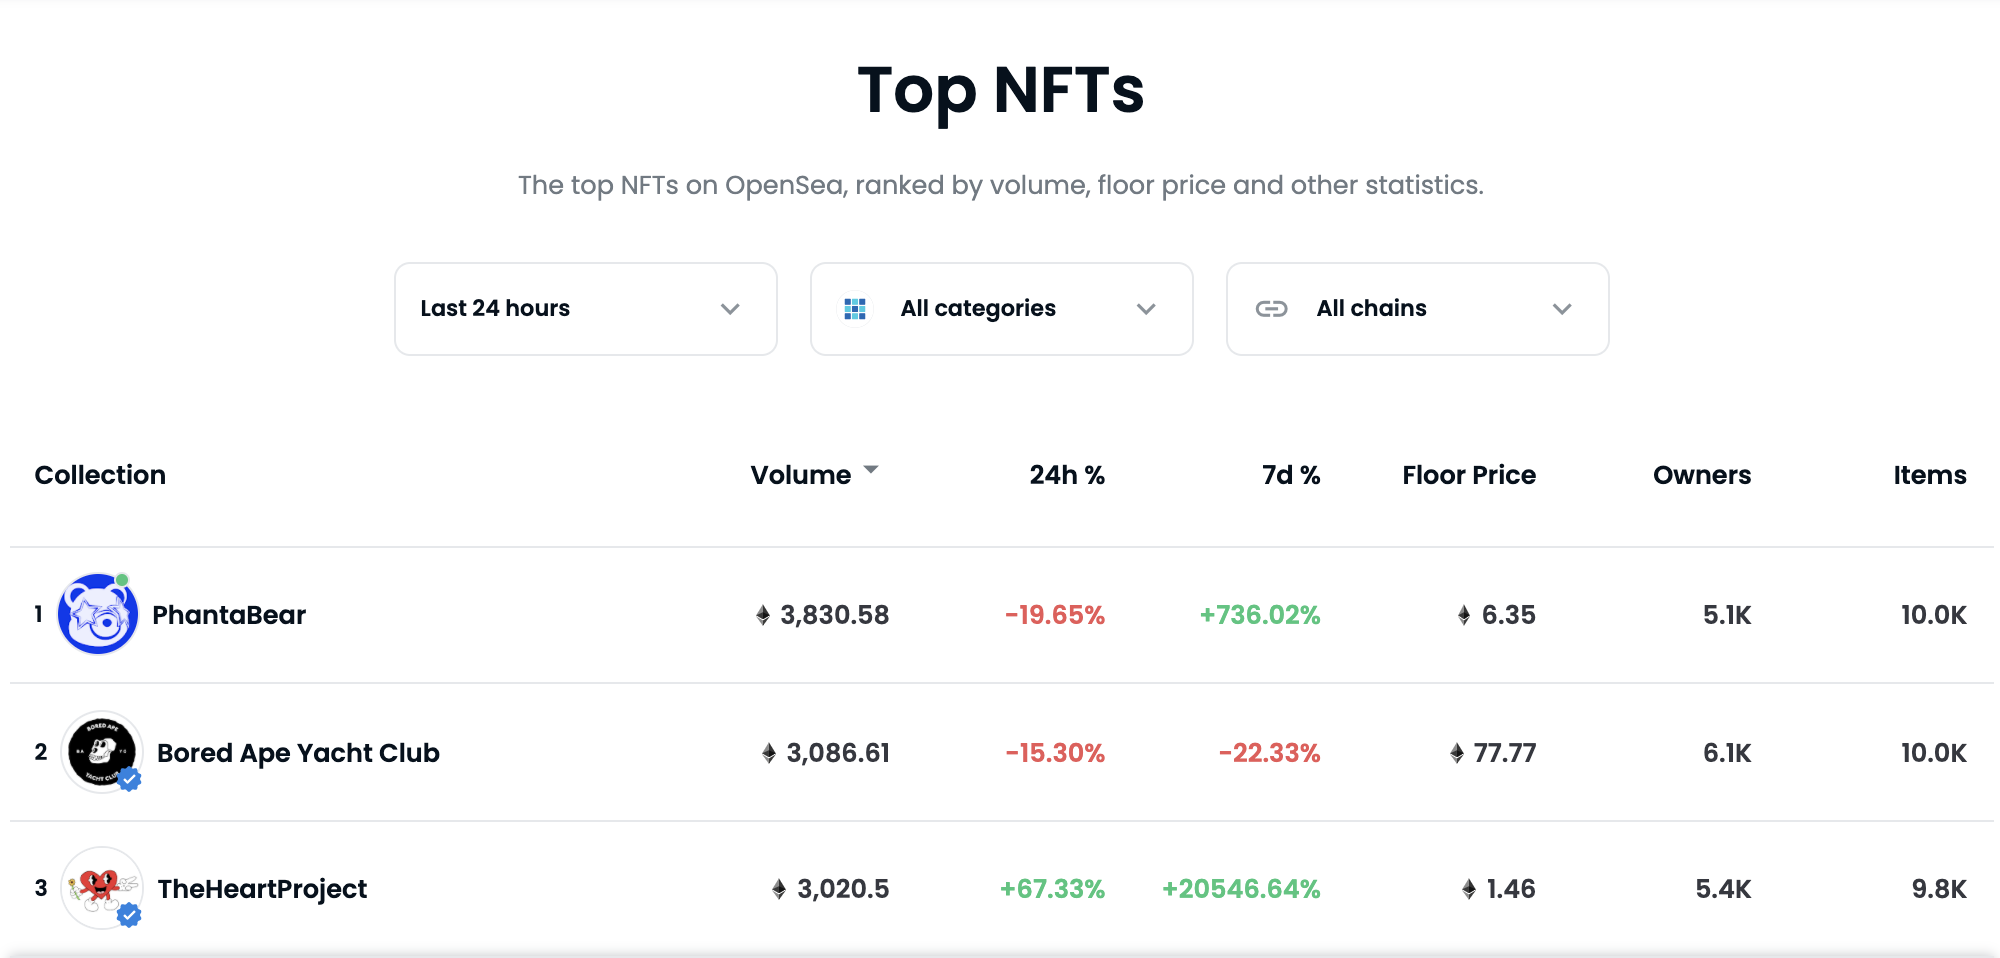Sort by the 7d % column

(1291, 475)
